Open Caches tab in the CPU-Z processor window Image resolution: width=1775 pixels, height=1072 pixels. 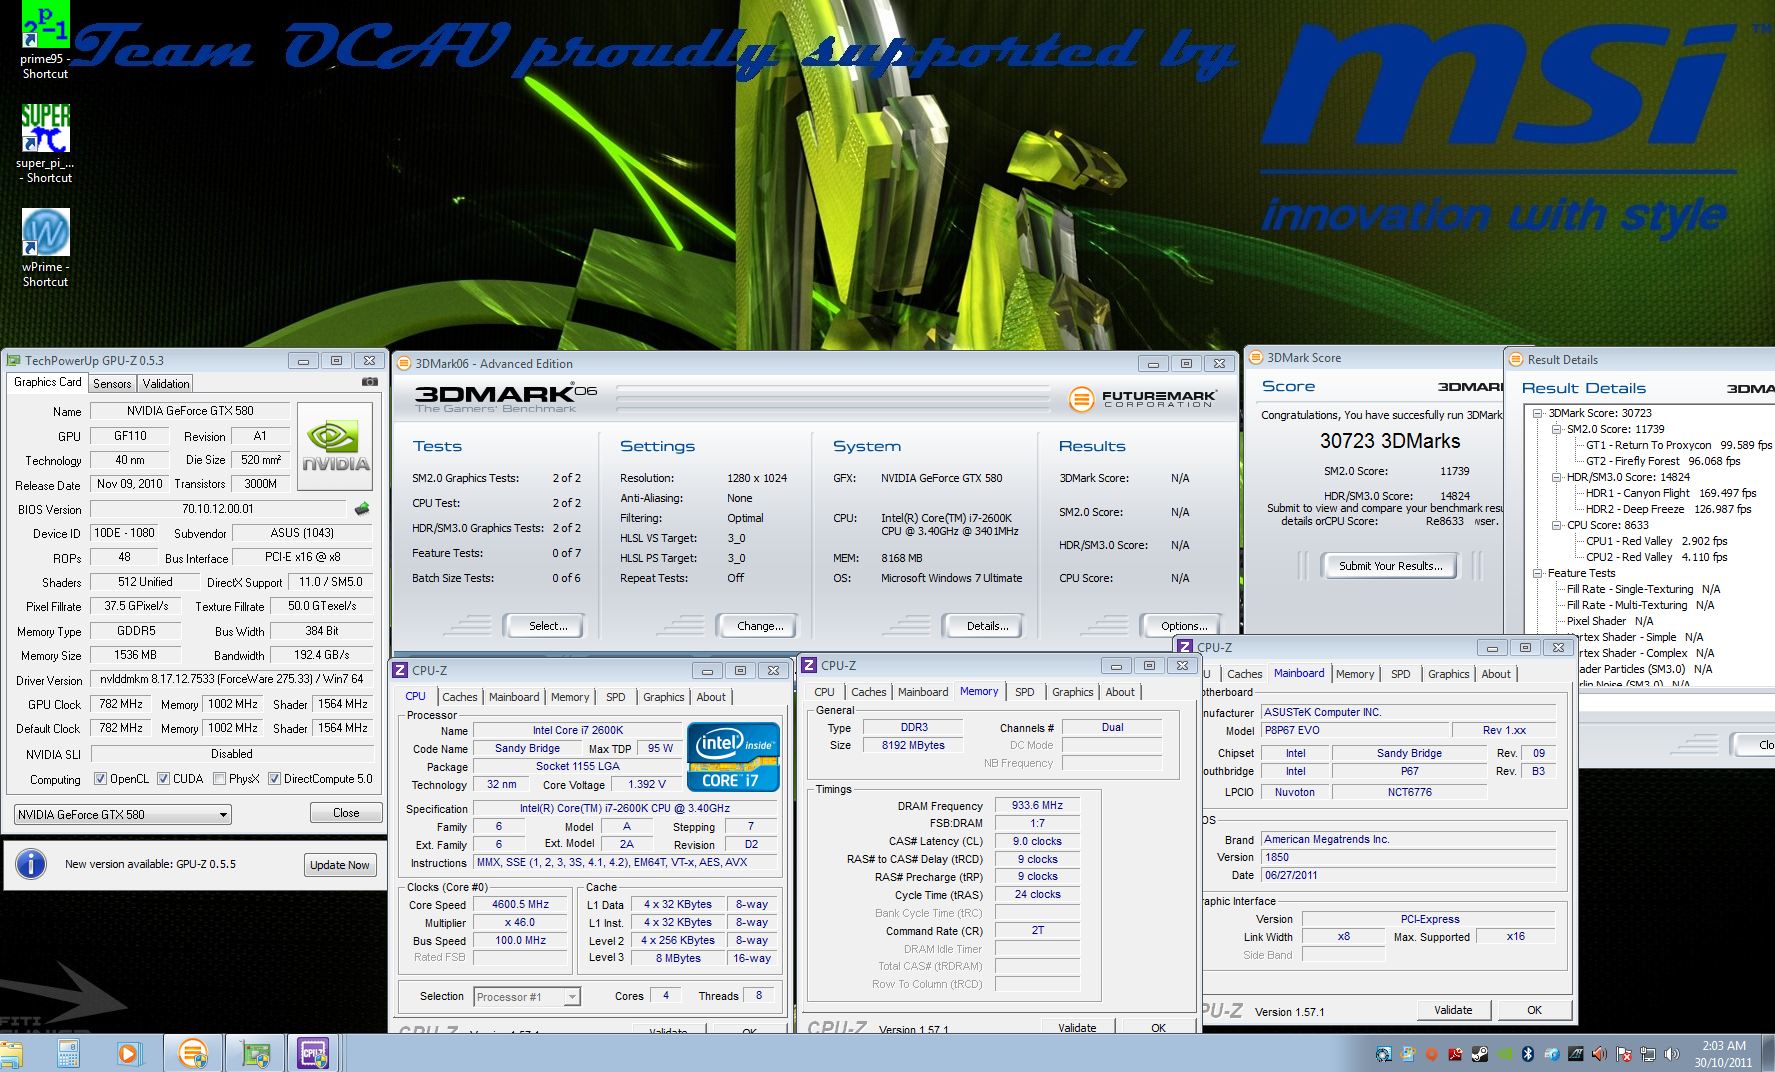(460, 697)
